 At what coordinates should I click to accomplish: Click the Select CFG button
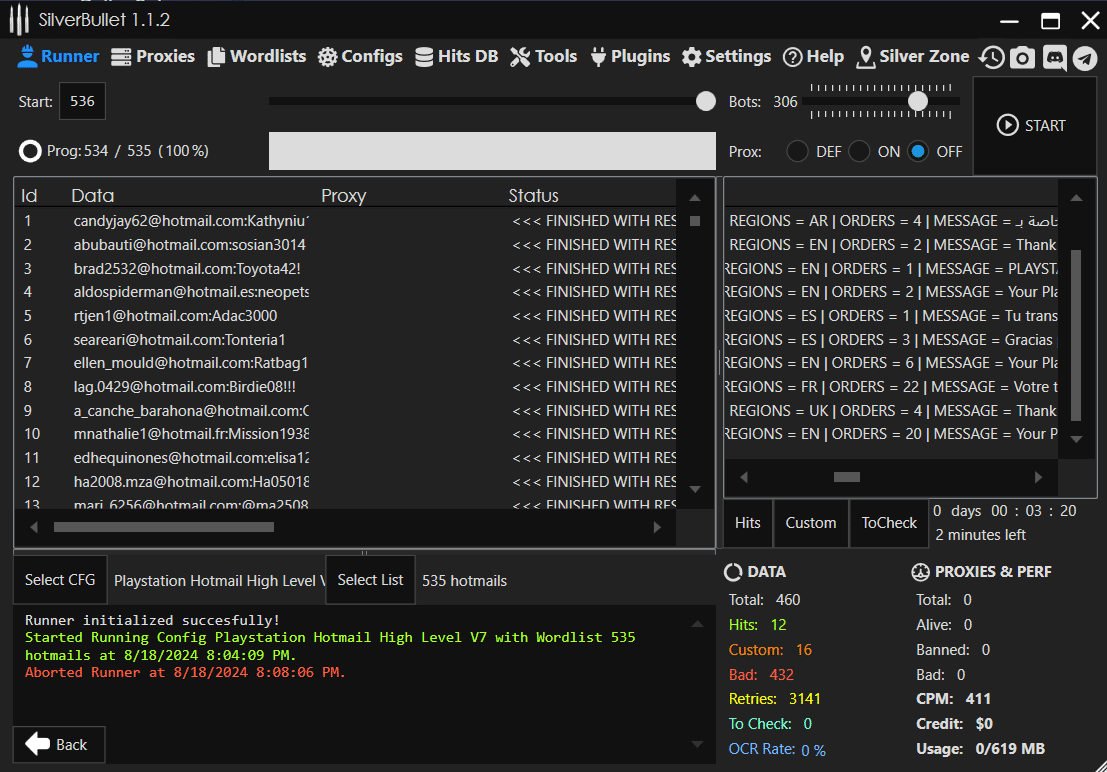tap(60, 580)
